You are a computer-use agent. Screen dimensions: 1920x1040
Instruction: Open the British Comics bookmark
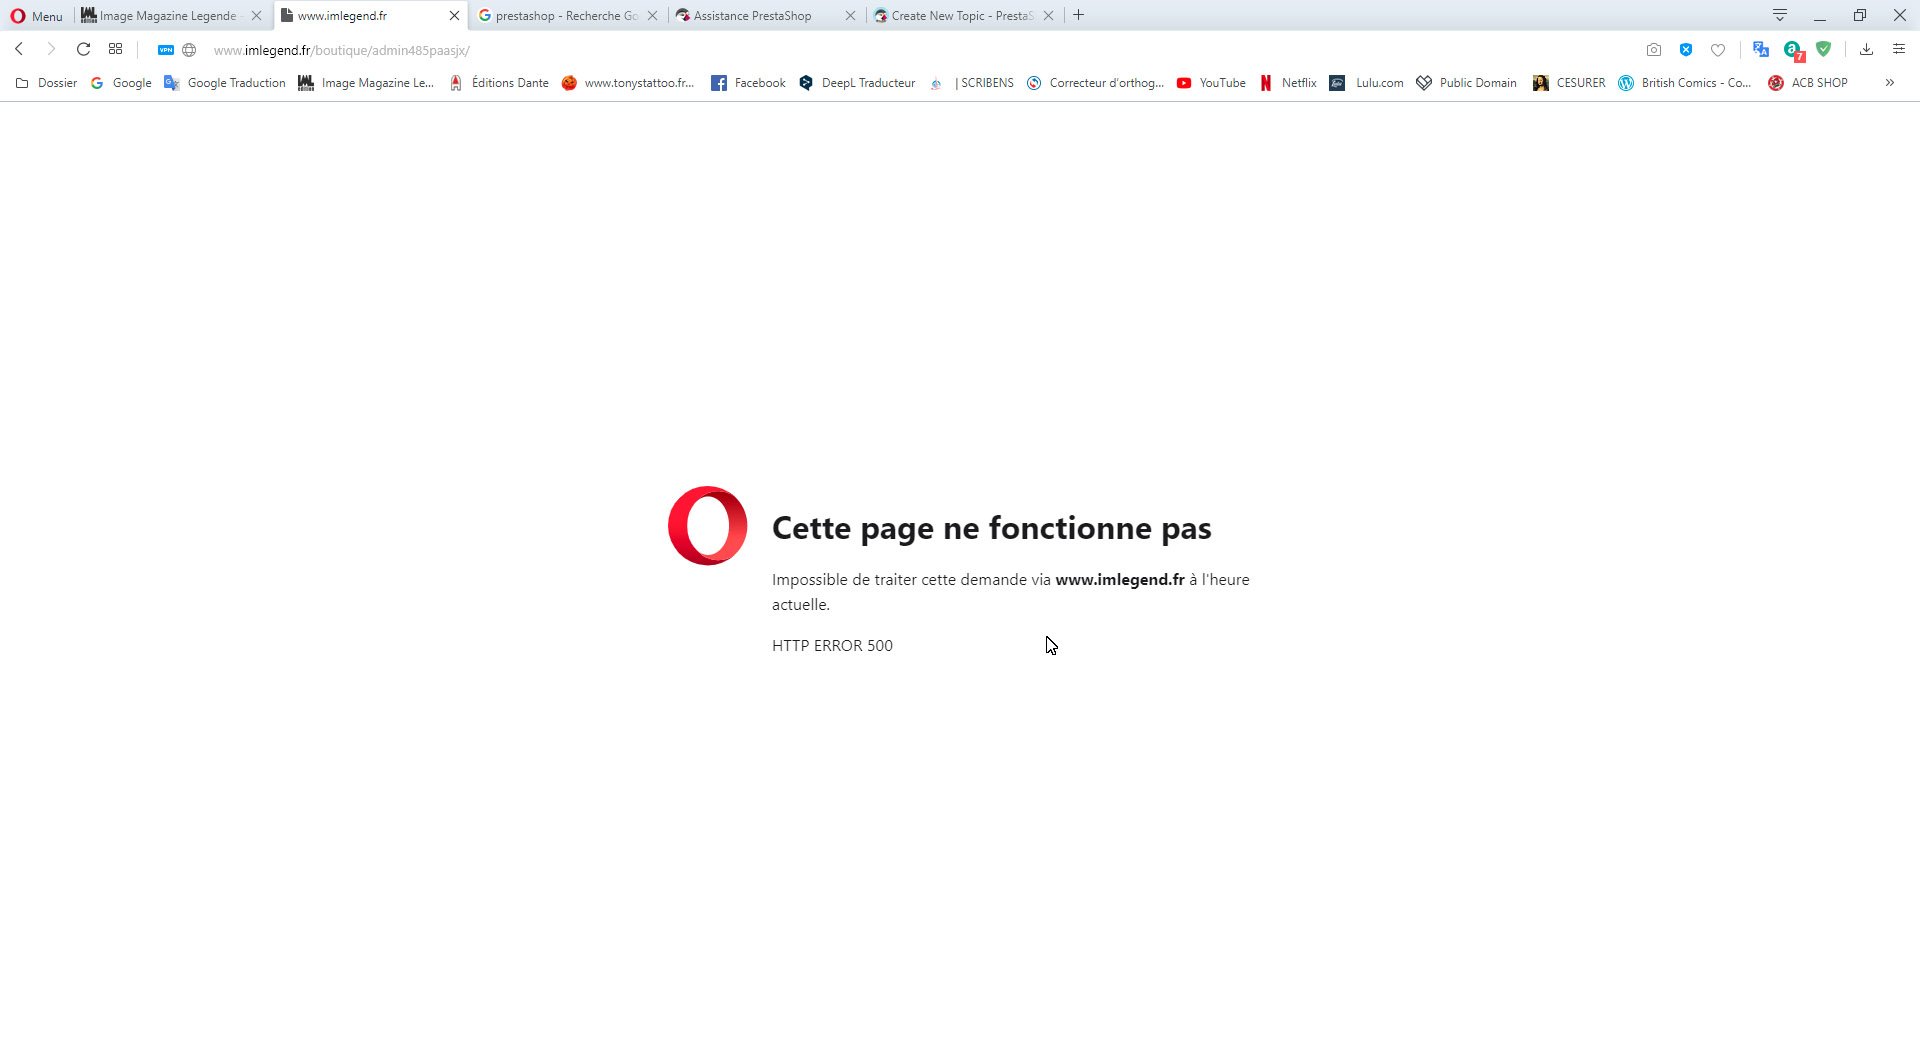[x=1685, y=83]
